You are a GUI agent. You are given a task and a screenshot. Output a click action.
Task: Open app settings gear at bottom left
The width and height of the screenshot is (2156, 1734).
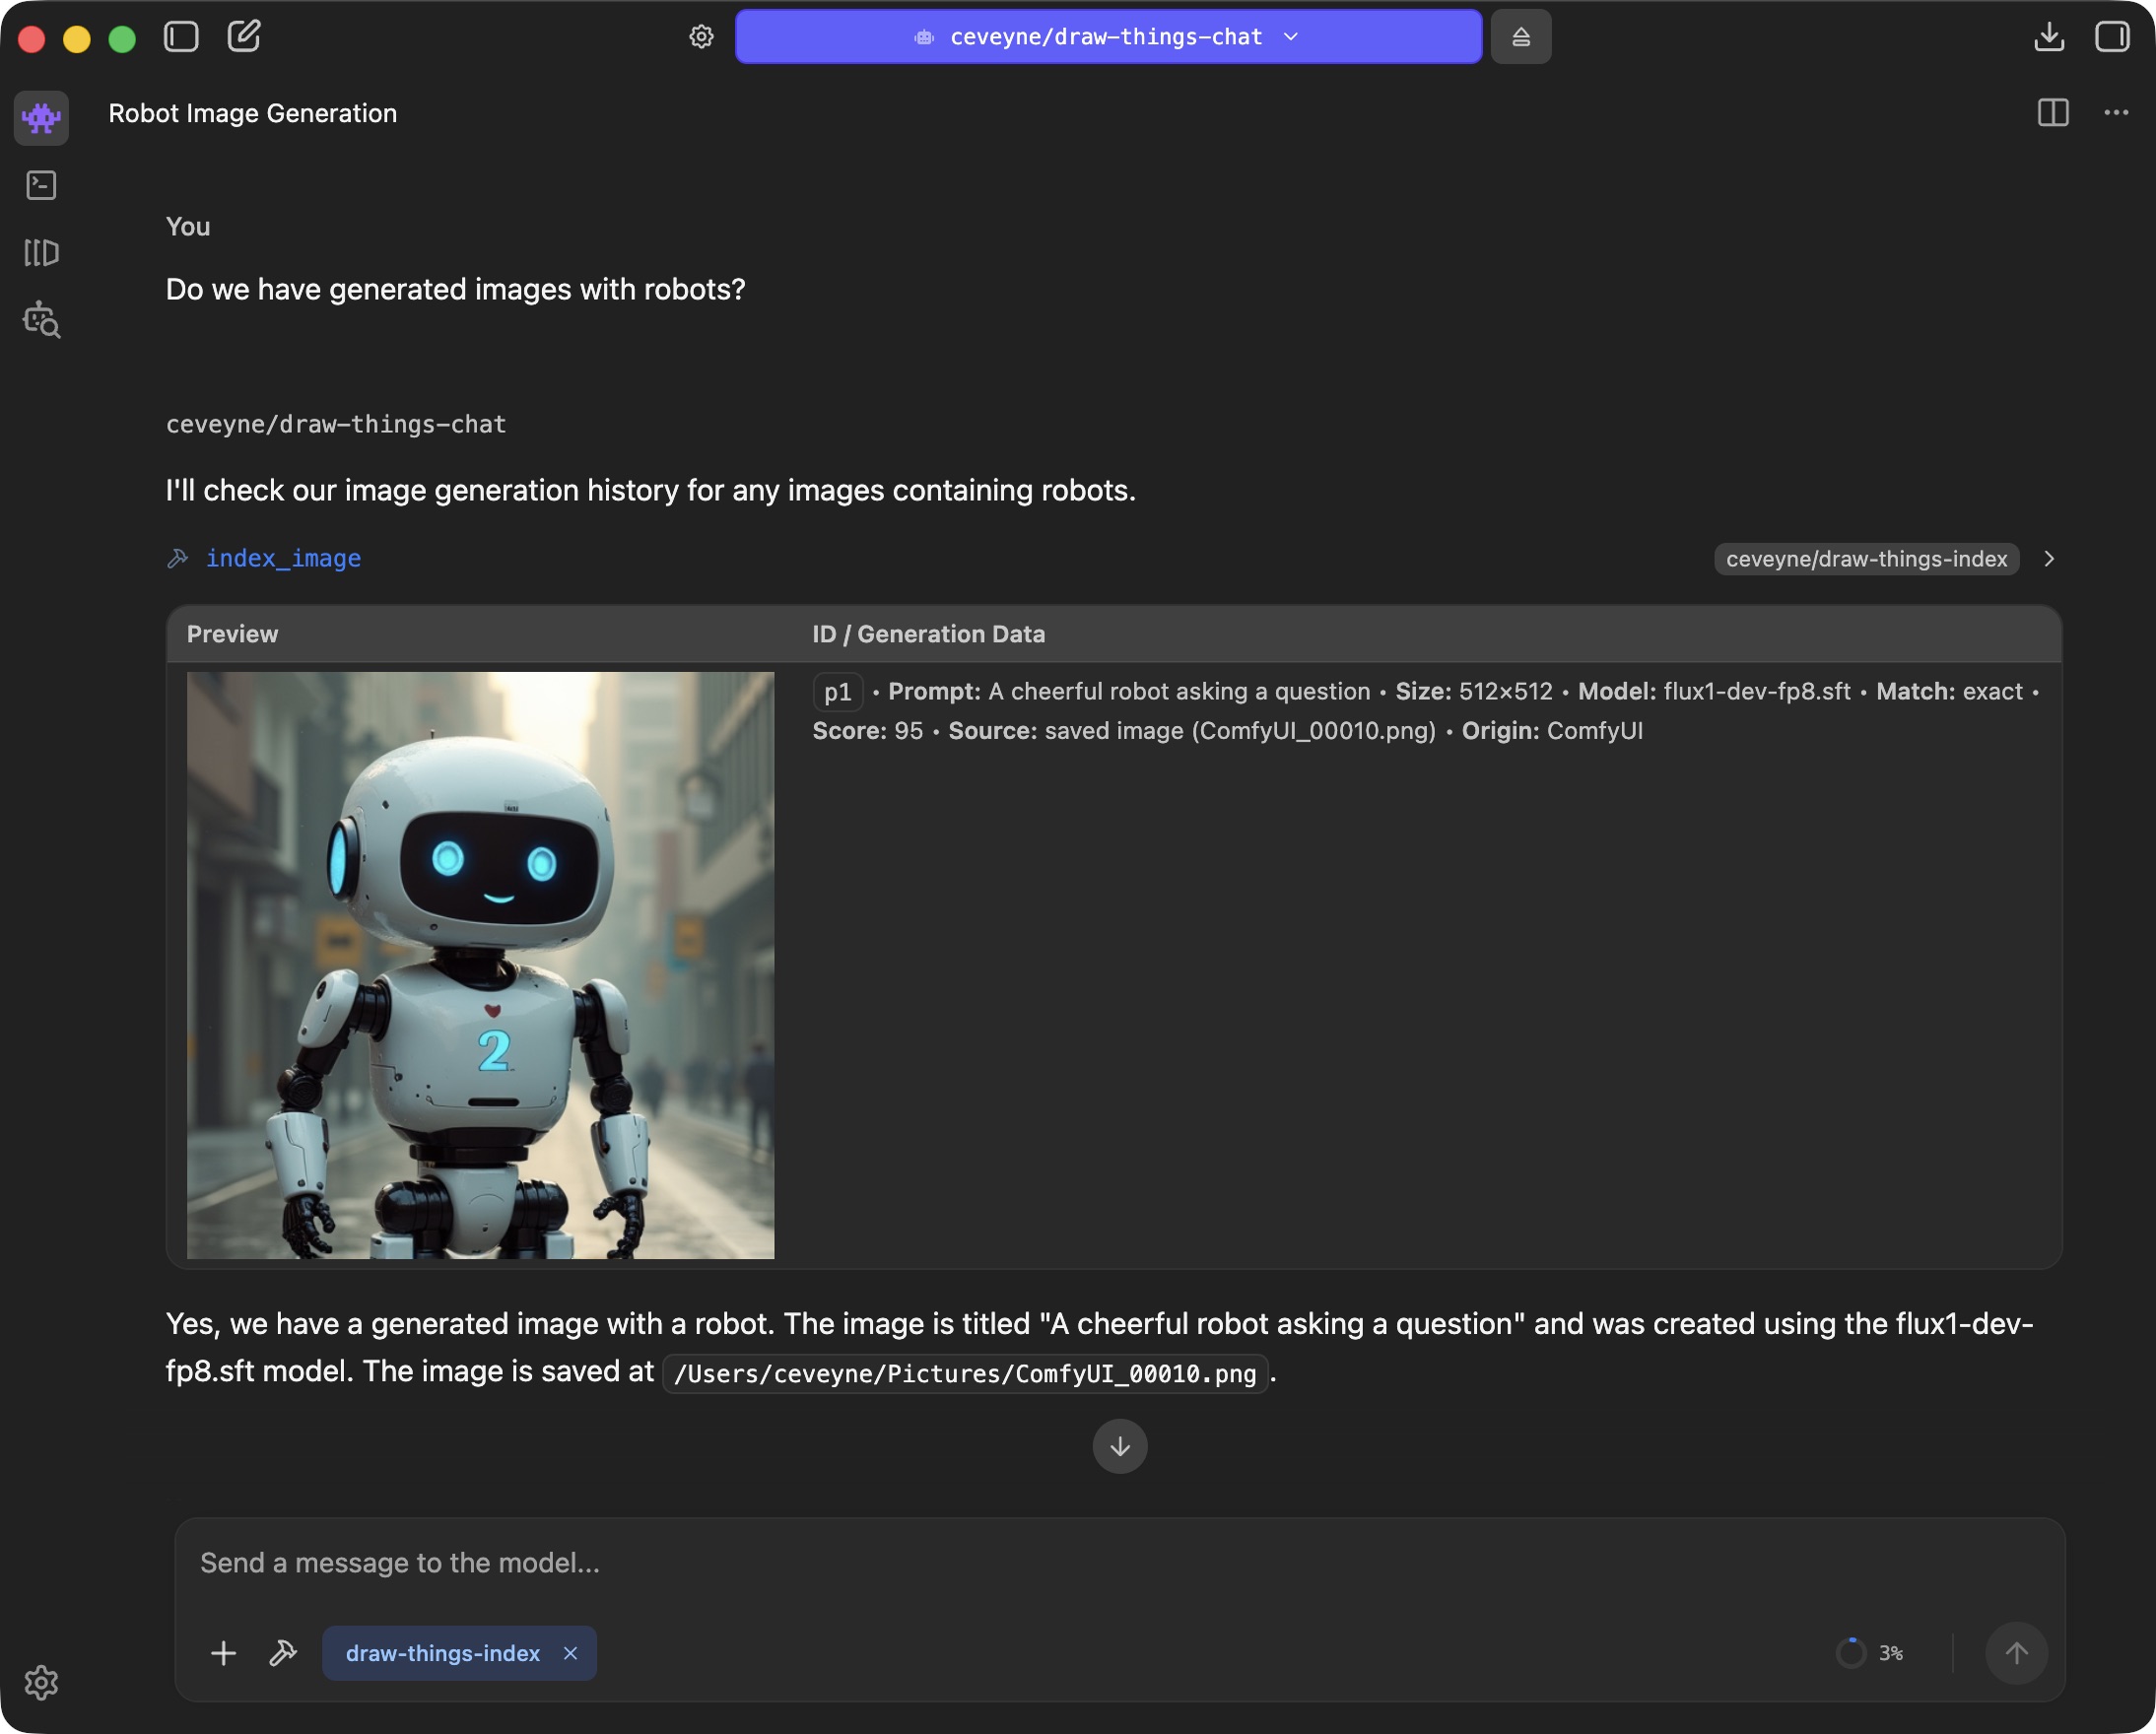[41, 1682]
